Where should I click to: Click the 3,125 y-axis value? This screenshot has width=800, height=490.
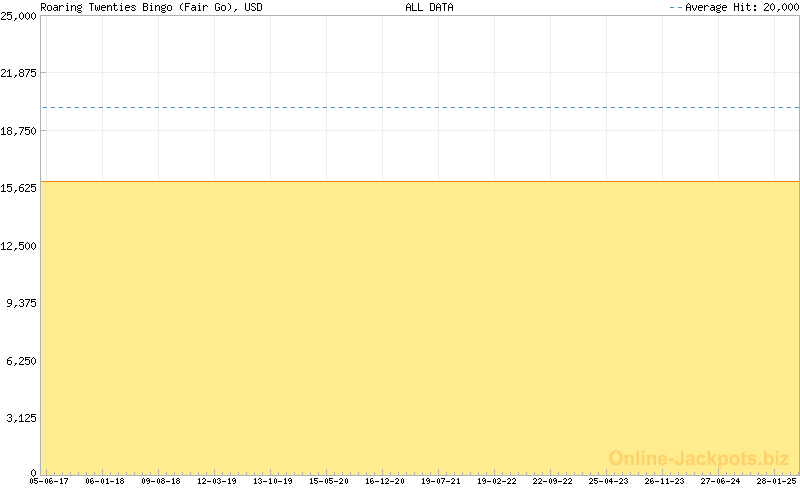pos(22,418)
